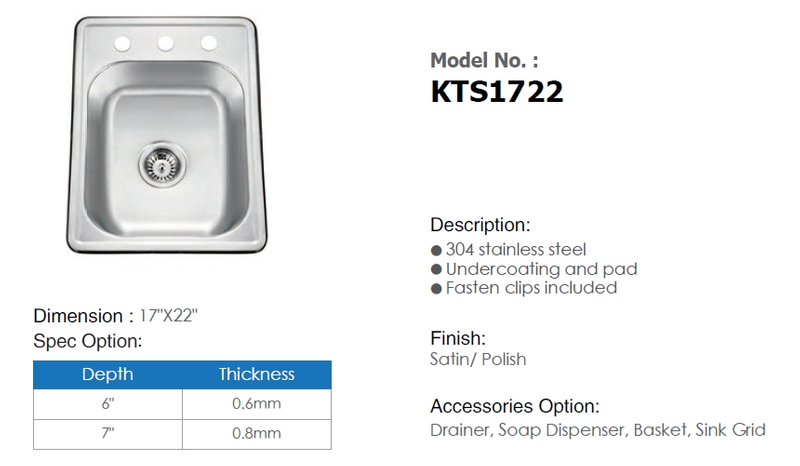This screenshot has height=466, width=800.
Task: Click the sink drain strainer
Action: [162, 164]
